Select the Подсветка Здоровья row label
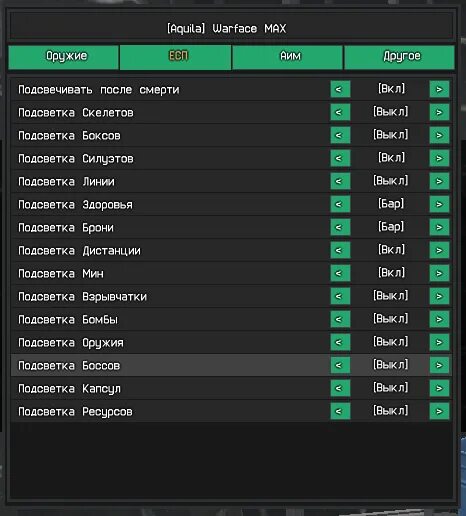 point(75,205)
